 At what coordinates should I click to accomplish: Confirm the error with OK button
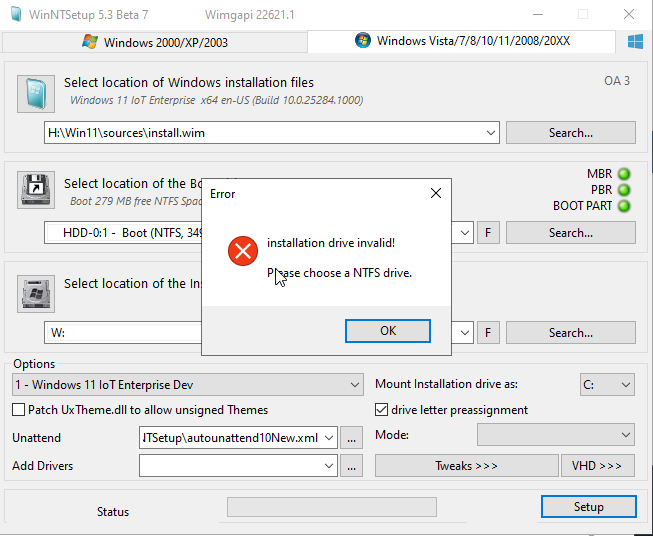tap(388, 331)
